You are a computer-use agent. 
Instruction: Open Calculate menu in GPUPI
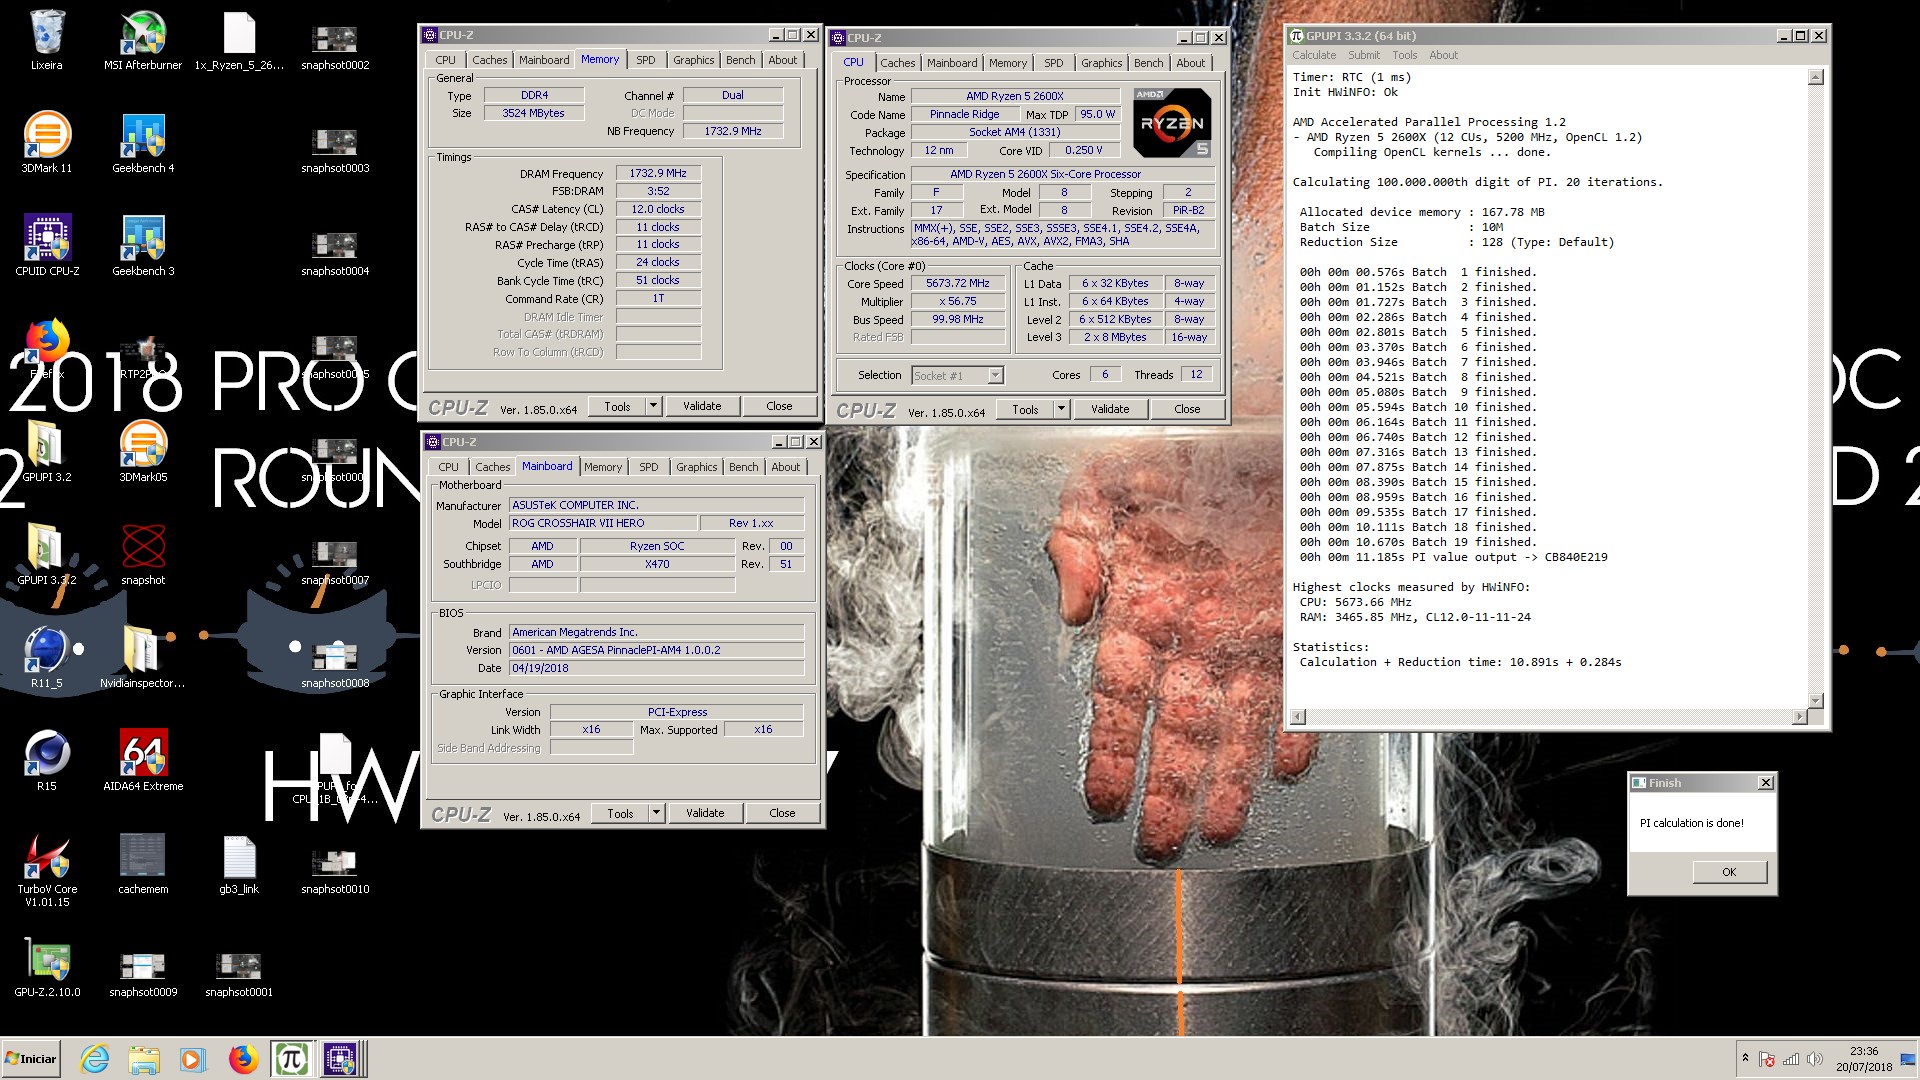pyautogui.click(x=1314, y=55)
